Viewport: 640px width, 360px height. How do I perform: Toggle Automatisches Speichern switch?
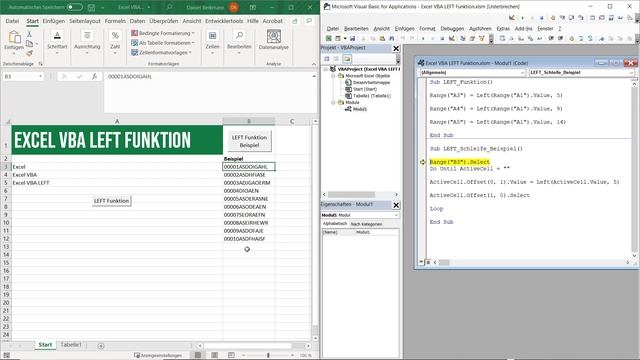point(75,7)
